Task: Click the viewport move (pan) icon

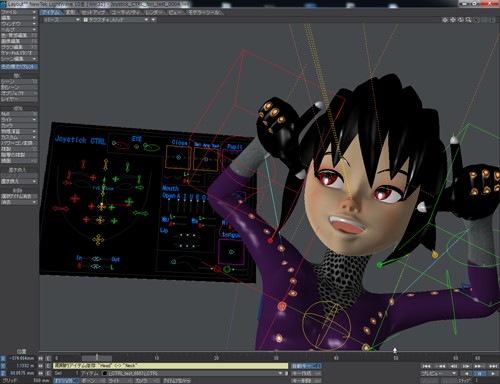Action: (x=452, y=20)
